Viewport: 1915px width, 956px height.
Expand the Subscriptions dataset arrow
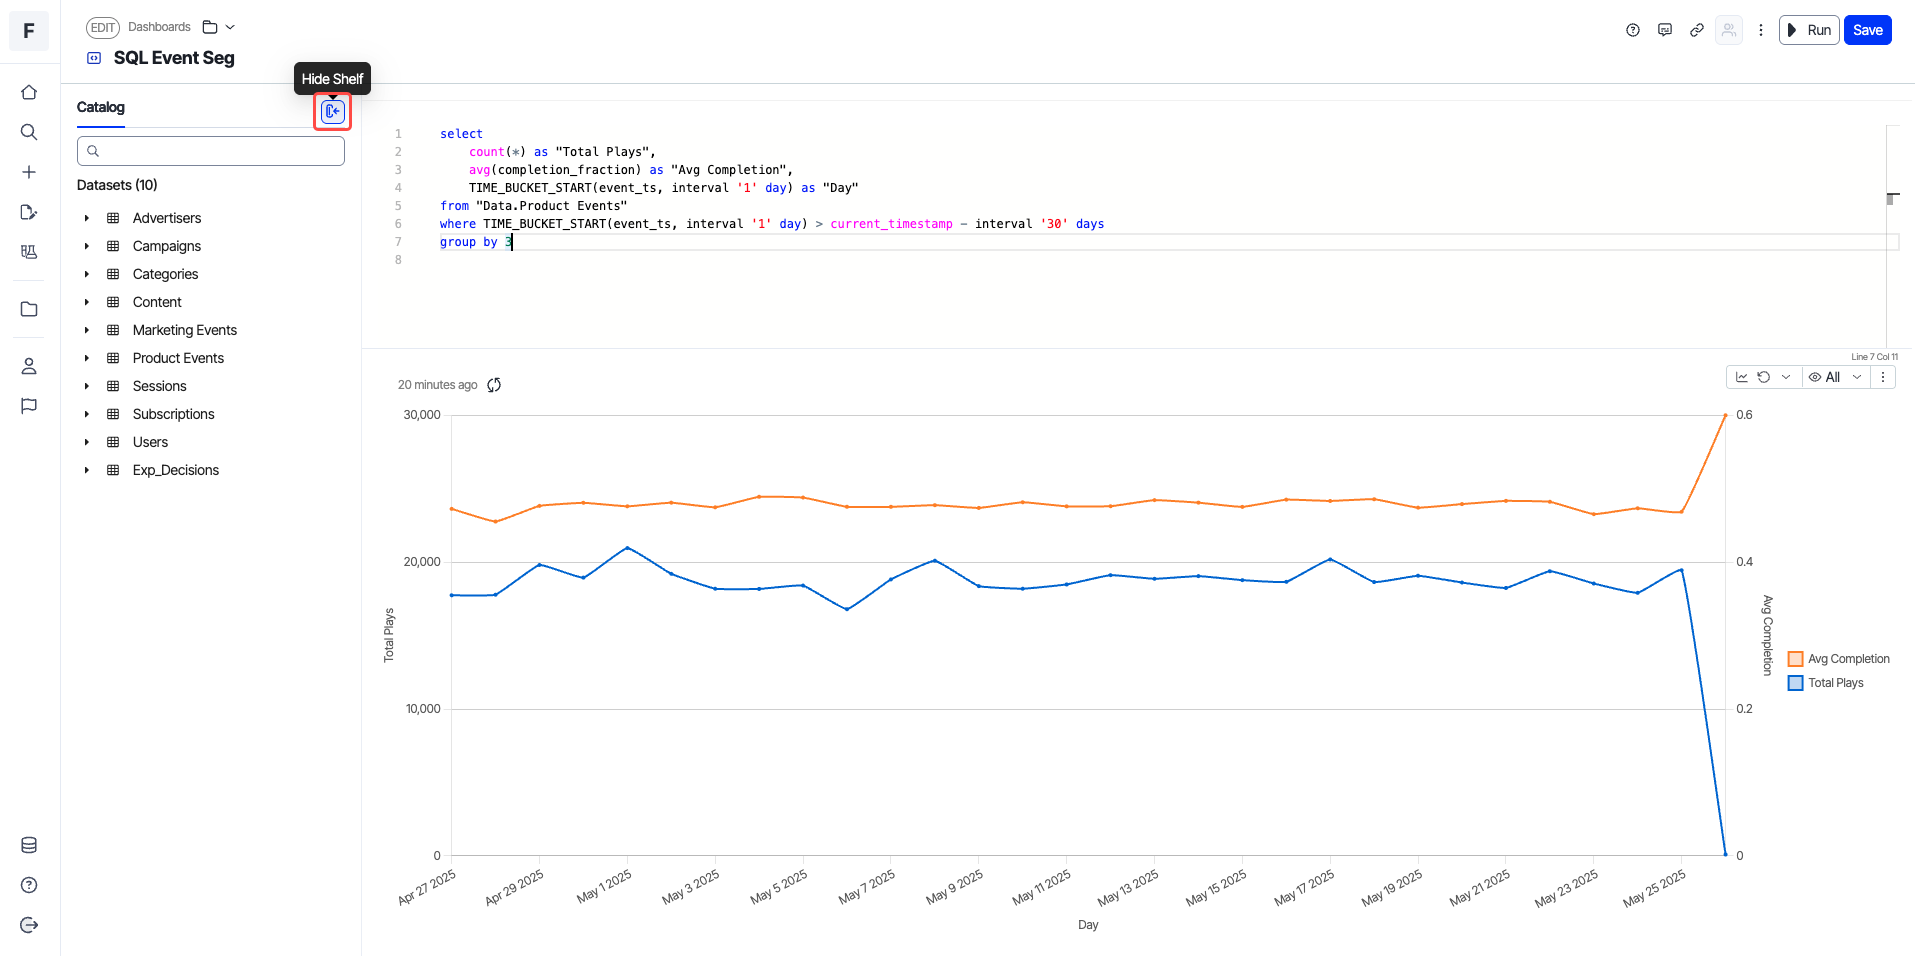(x=87, y=414)
